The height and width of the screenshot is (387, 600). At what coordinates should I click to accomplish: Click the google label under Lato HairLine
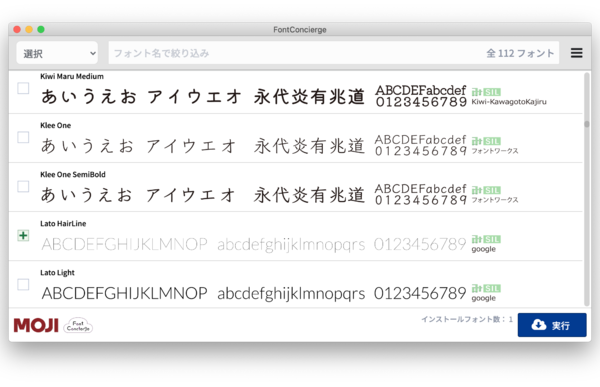click(x=484, y=249)
